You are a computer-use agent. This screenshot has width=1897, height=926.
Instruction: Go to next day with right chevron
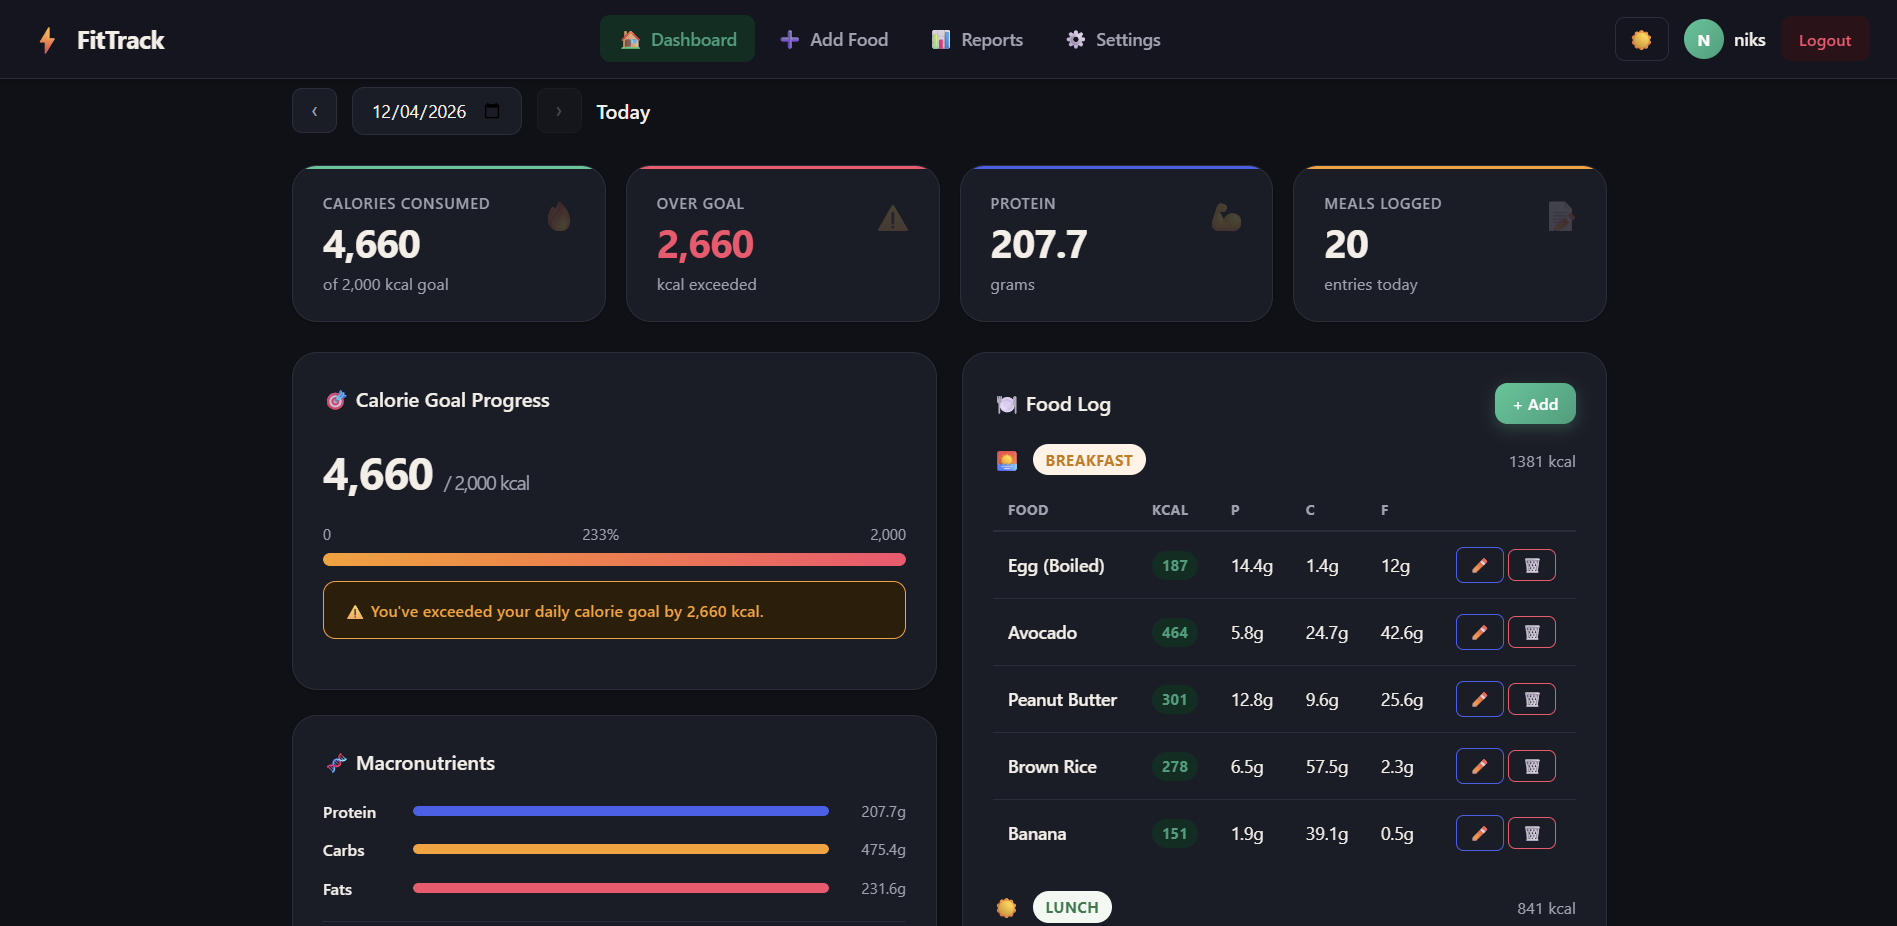click(x=559, y=111)
